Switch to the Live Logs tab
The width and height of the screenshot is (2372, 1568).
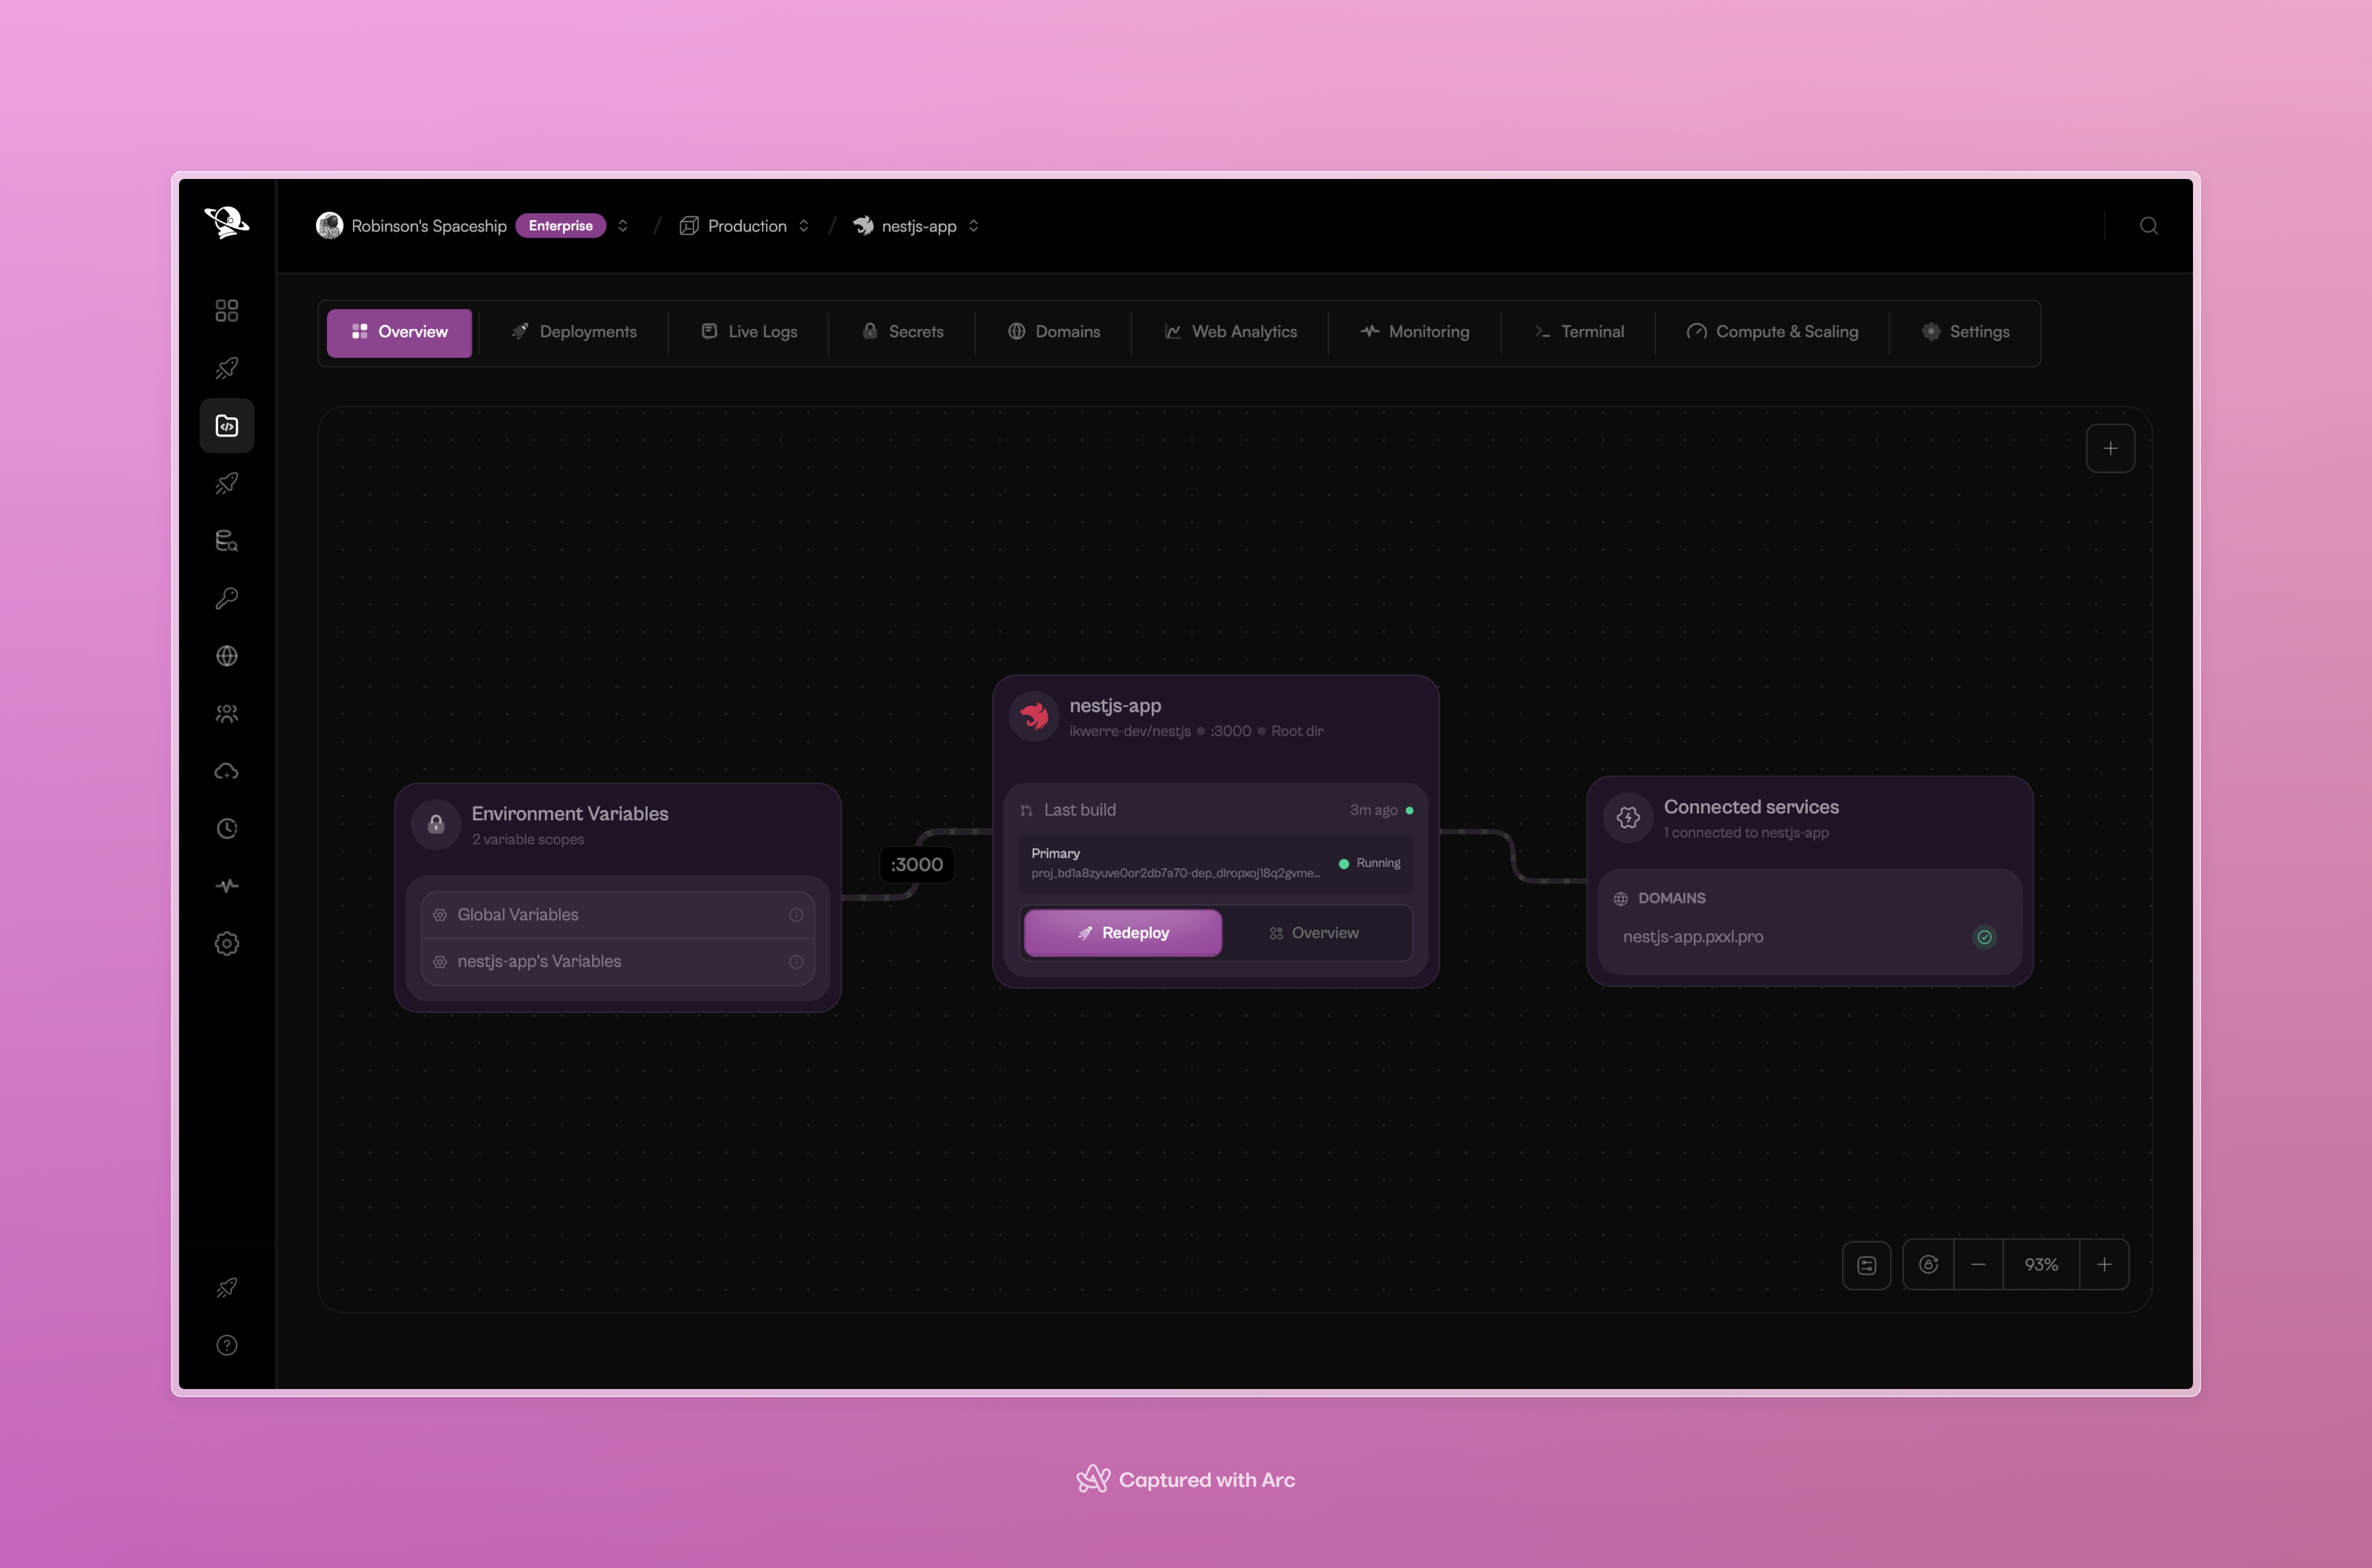click(x=749, y=332)
